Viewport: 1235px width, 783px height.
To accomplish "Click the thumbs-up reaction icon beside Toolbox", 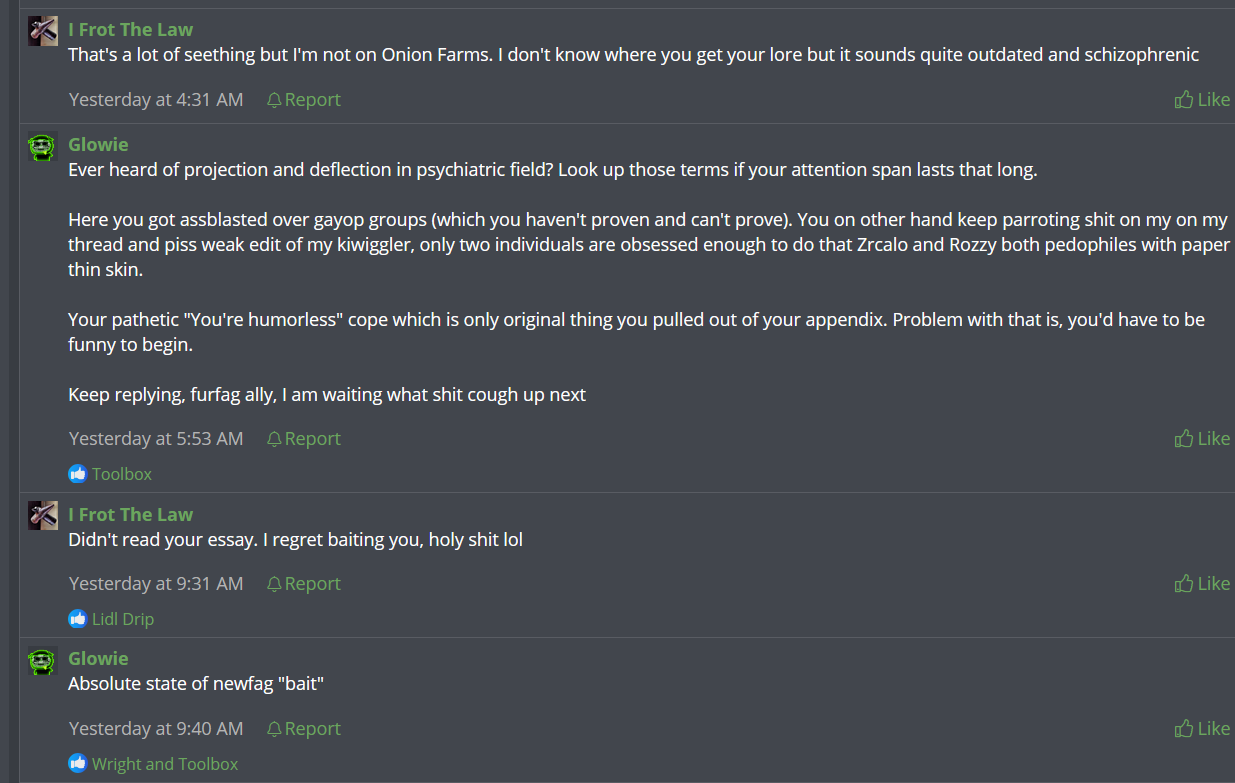I will pos(78,474).
